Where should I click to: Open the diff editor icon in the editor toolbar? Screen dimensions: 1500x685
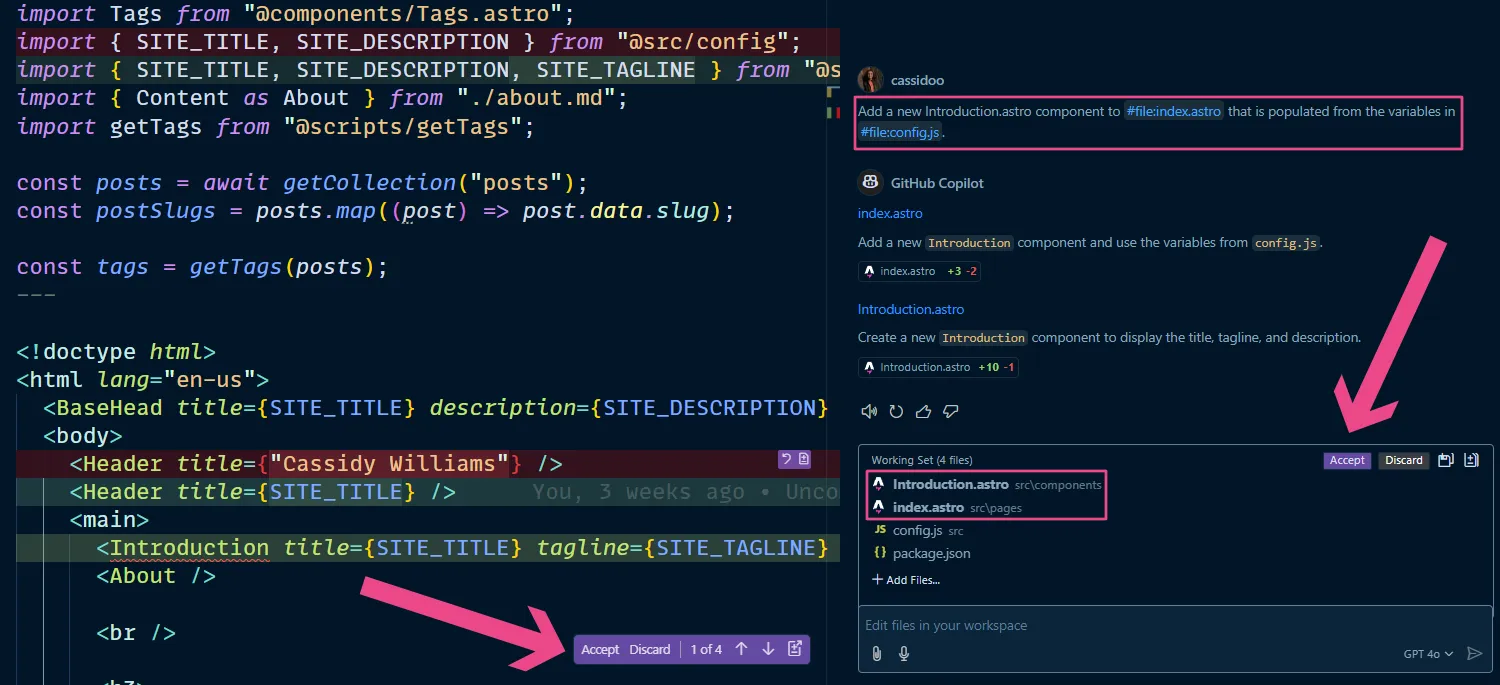pos(795,649)
